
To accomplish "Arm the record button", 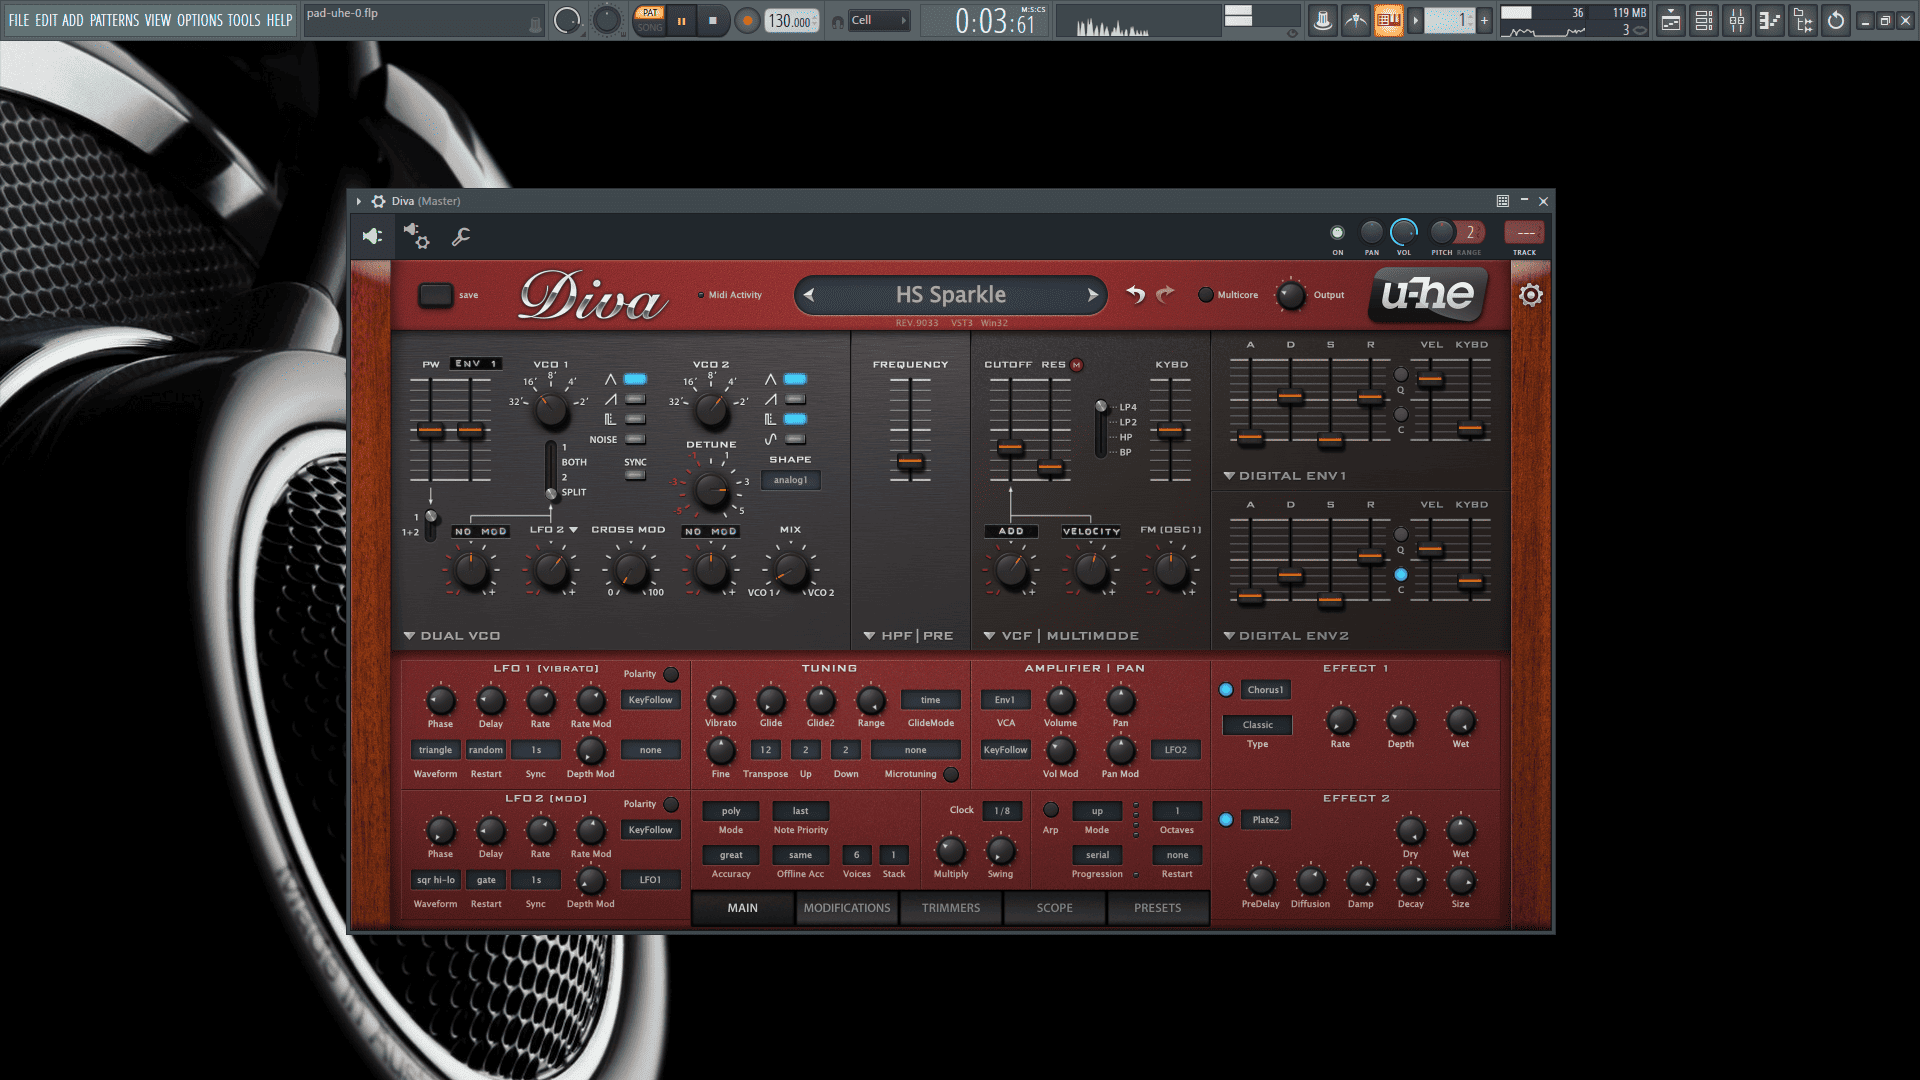I will click(x=746, y=20).
